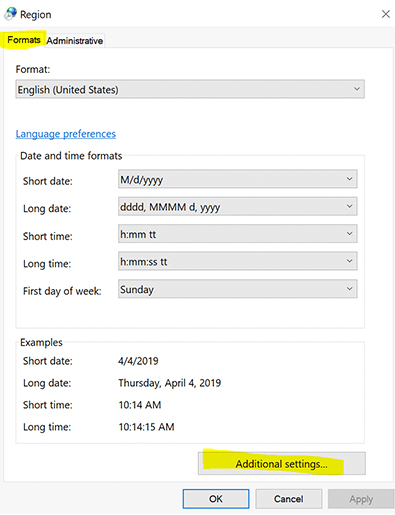Open the Long time format dropdown
This screenshot has width=395, height=515.
tap(238, 261)
